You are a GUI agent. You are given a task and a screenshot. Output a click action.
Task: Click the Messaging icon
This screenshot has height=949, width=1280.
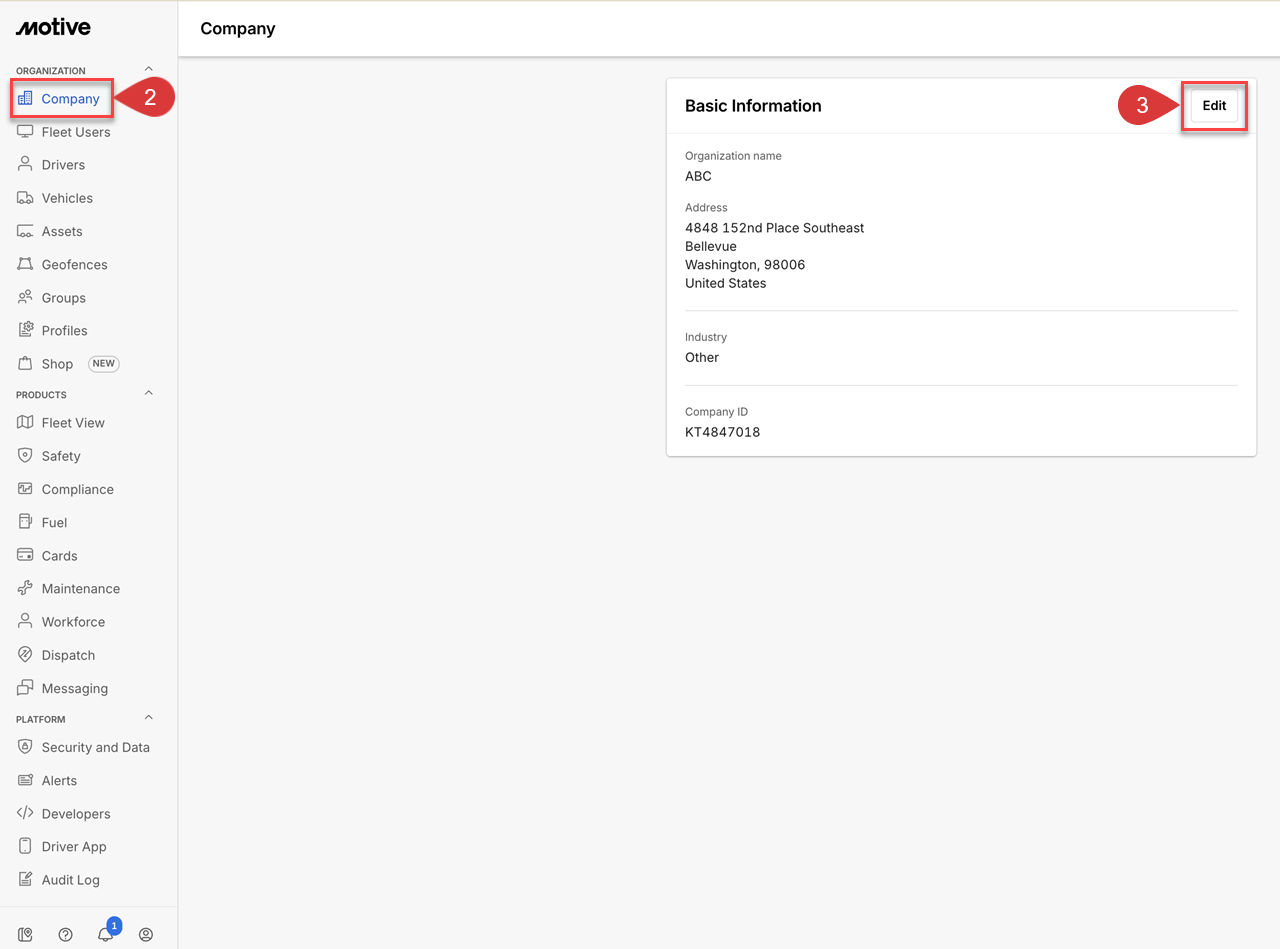(x=23, y=688)
